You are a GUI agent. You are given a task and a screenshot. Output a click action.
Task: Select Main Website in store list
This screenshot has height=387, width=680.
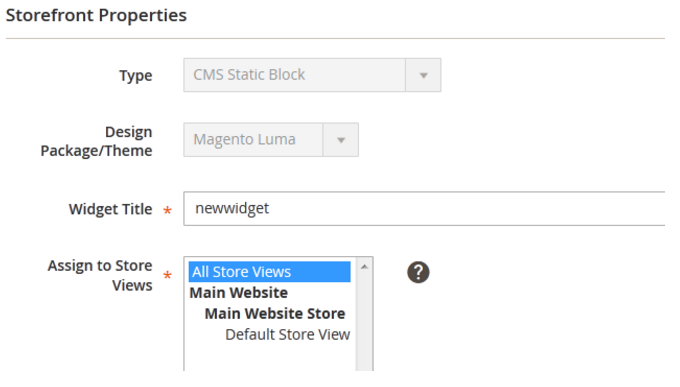click(239, 293)
